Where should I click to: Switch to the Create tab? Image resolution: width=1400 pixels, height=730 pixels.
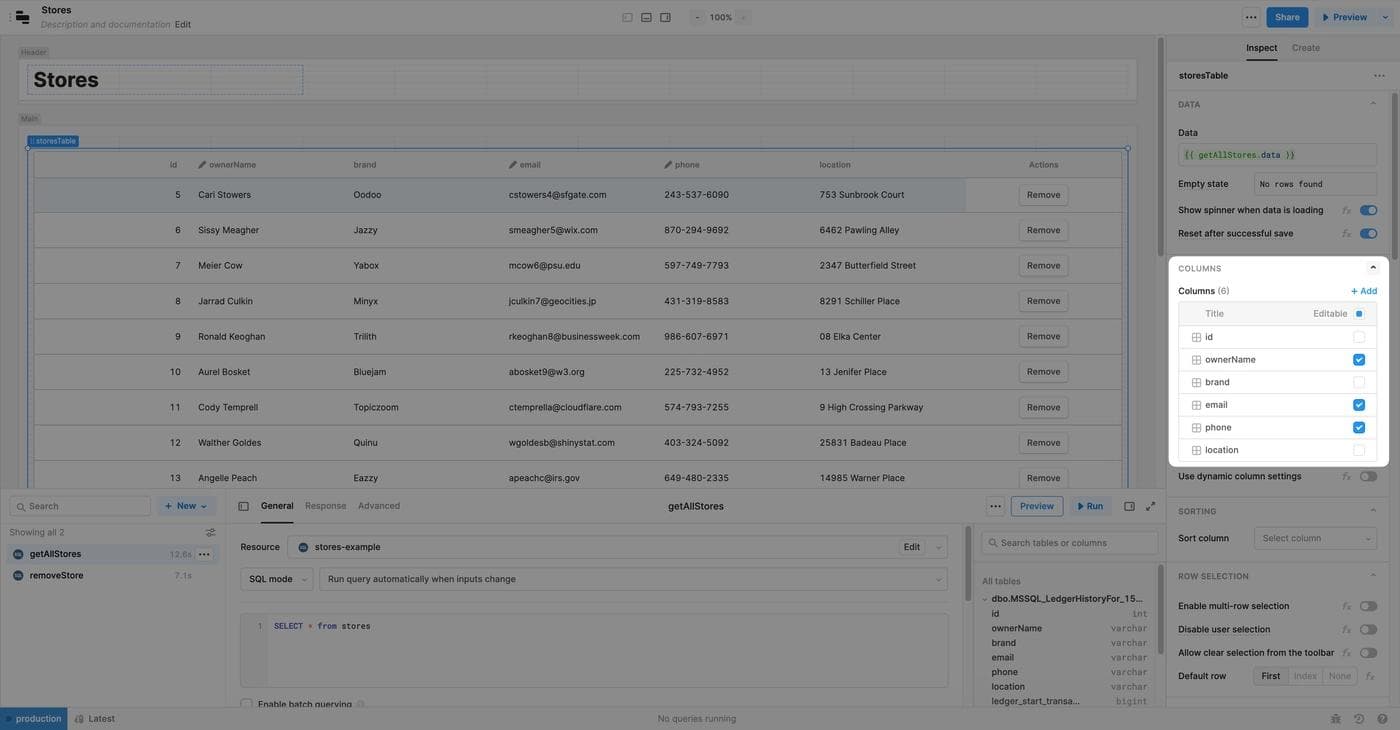point(1305,48)
